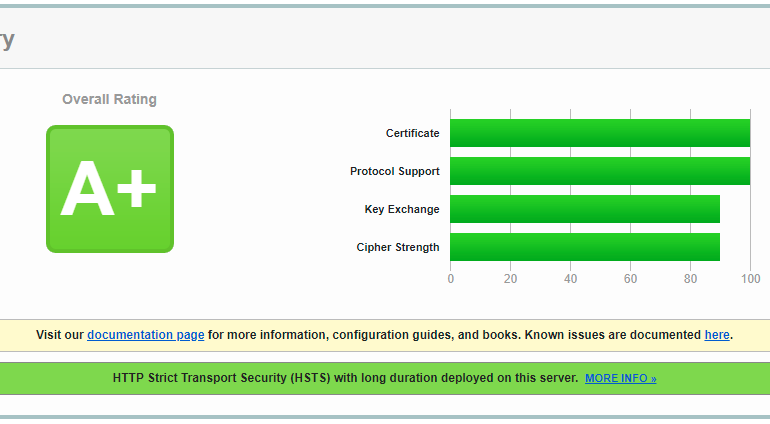Click the Protocol Support score bar

coord(599,171)
